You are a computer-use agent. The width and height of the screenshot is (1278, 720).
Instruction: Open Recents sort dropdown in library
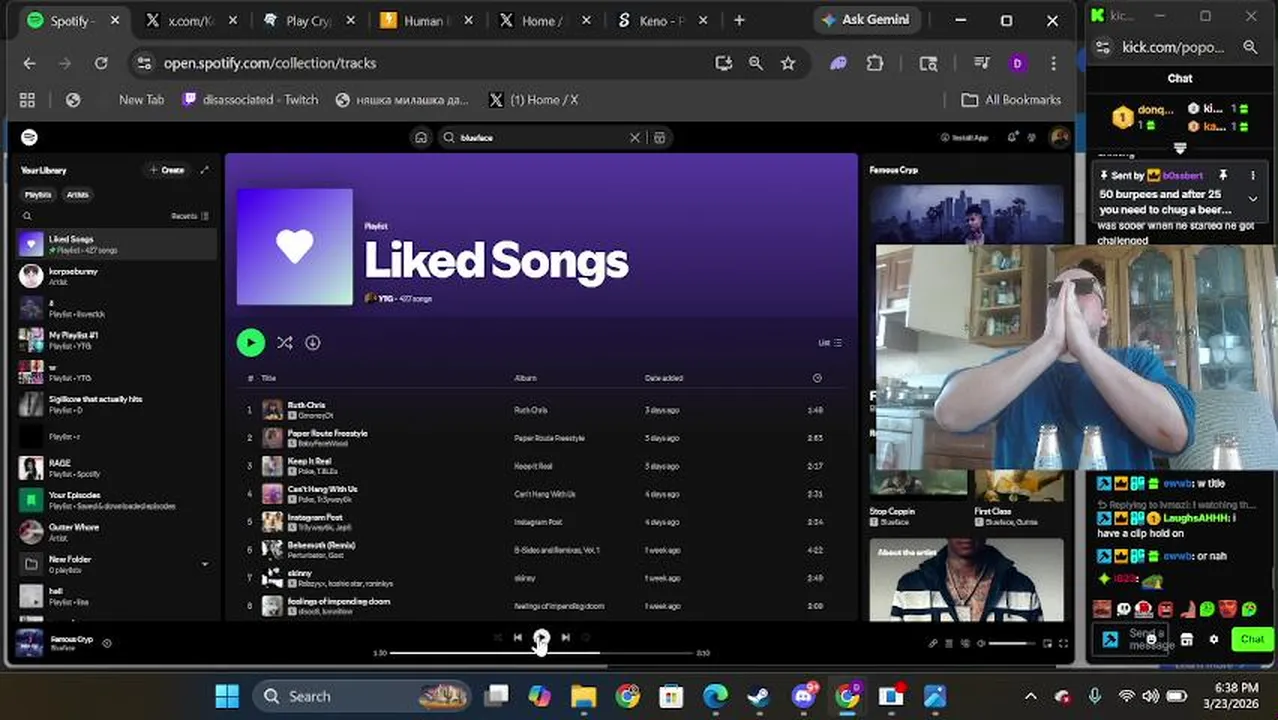click(189, 216)
